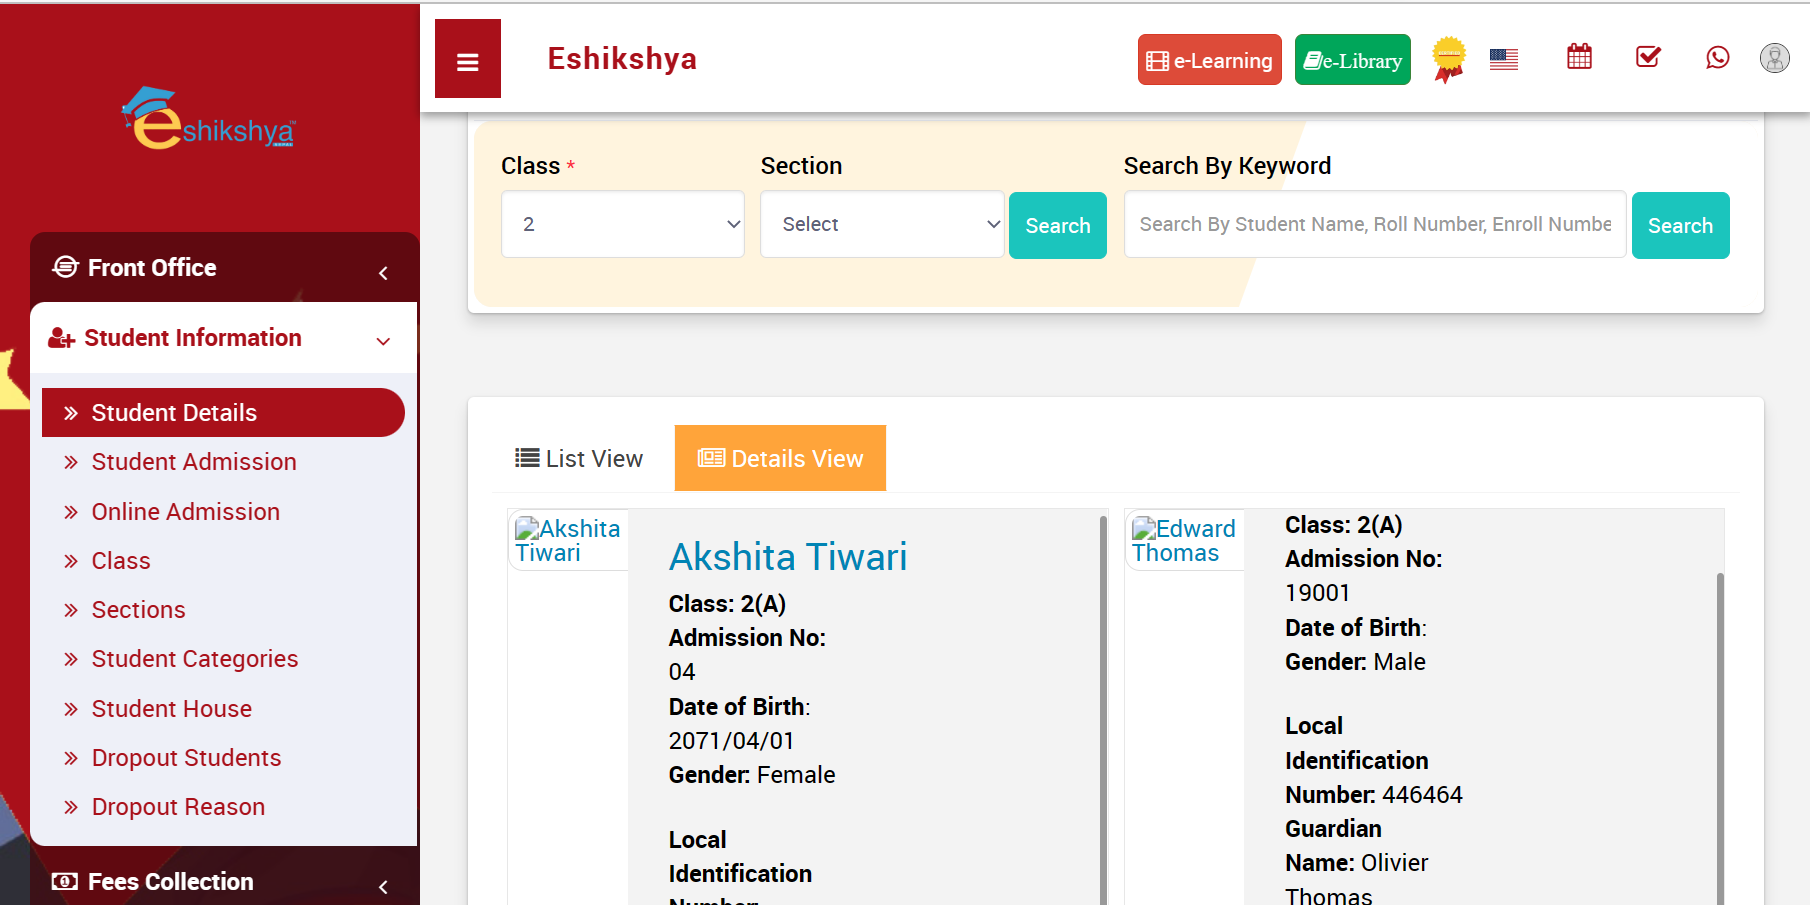1810x905 pixels.
Task: Click the Search By Keyword input field
Action: pyautogui.click(x=1375, y=224)
